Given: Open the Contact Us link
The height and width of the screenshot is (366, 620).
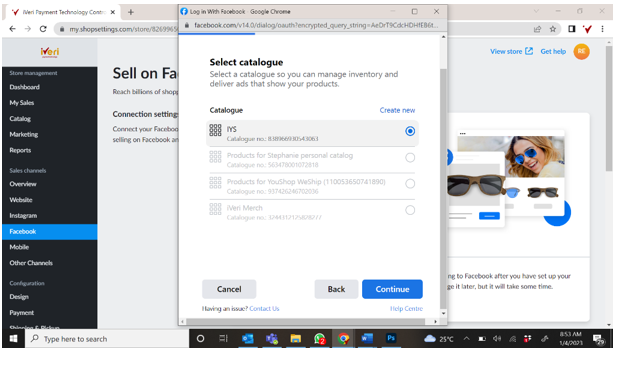Looking at the screenshot, I should pos(264,309).
